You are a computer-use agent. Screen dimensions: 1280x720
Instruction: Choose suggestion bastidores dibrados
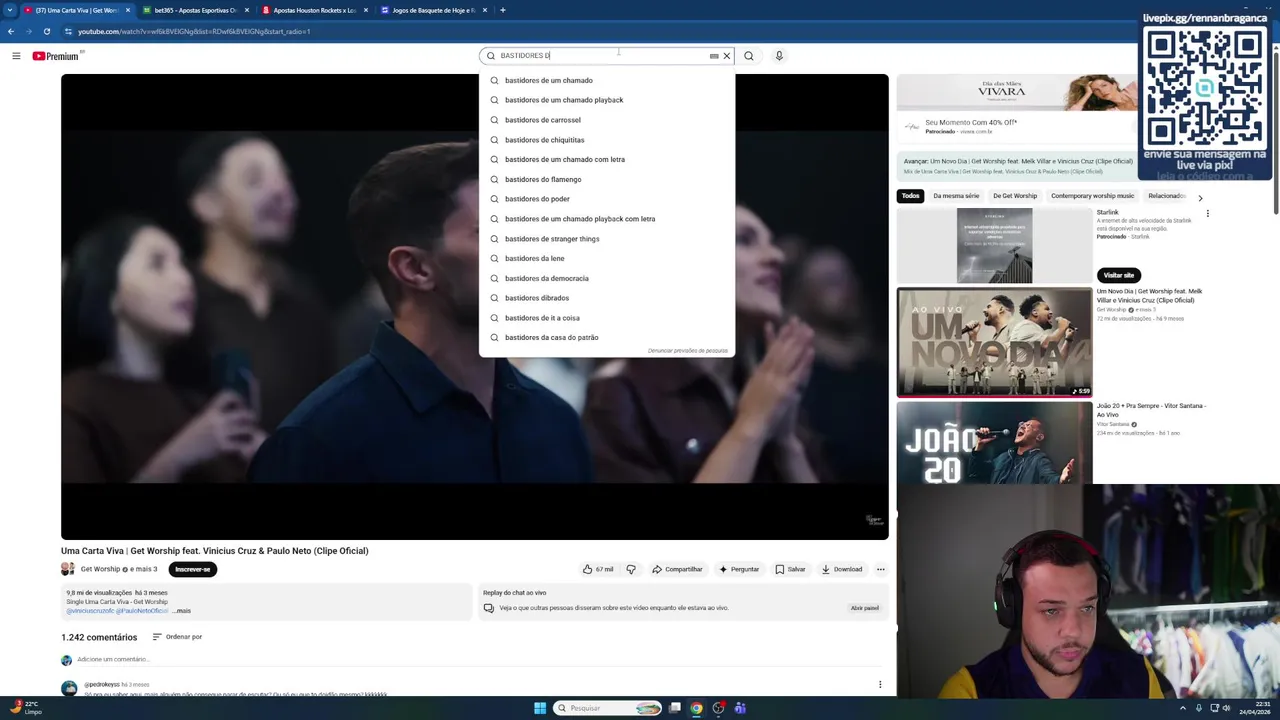tap(607, 298)
